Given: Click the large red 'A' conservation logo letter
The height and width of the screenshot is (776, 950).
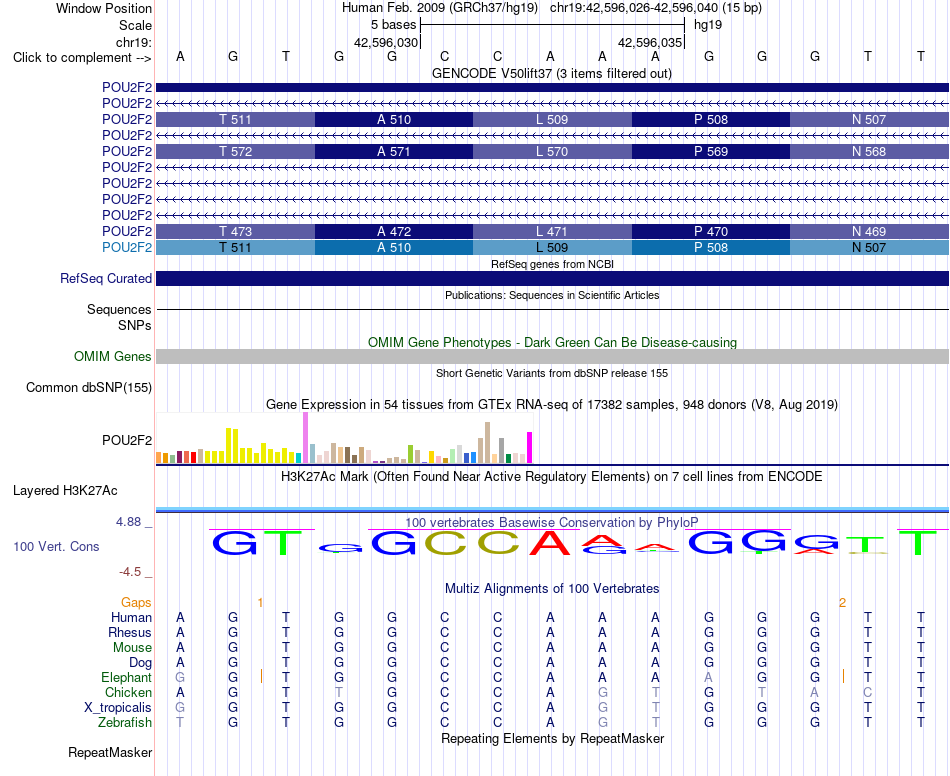Looking at the screenshot, I should point(550,543).
